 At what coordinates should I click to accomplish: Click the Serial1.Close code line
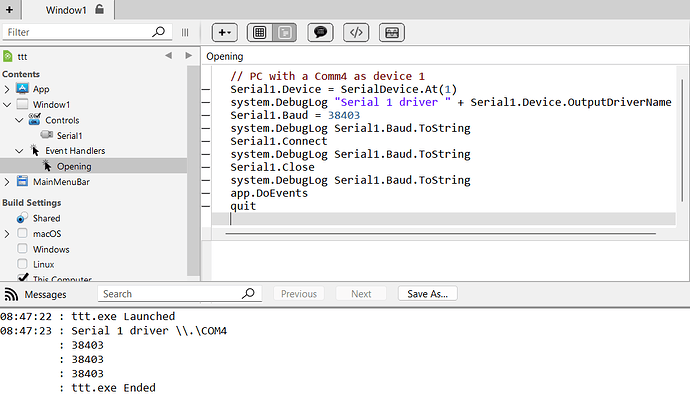point(272,167)
